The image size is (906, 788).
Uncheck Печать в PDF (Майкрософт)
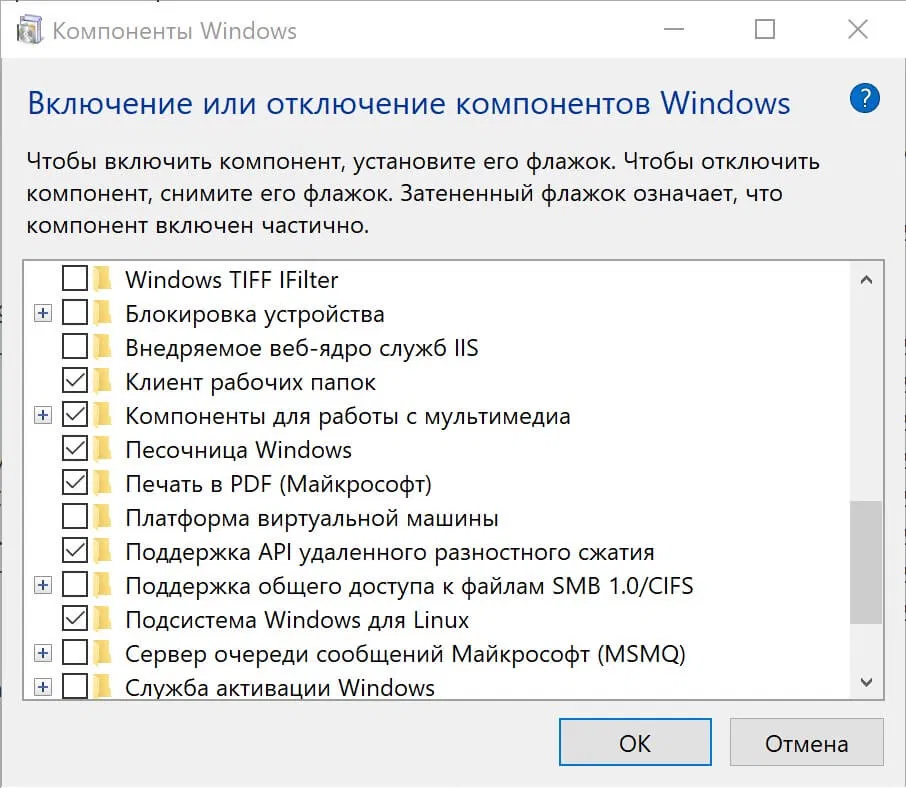tap(73, 483)
